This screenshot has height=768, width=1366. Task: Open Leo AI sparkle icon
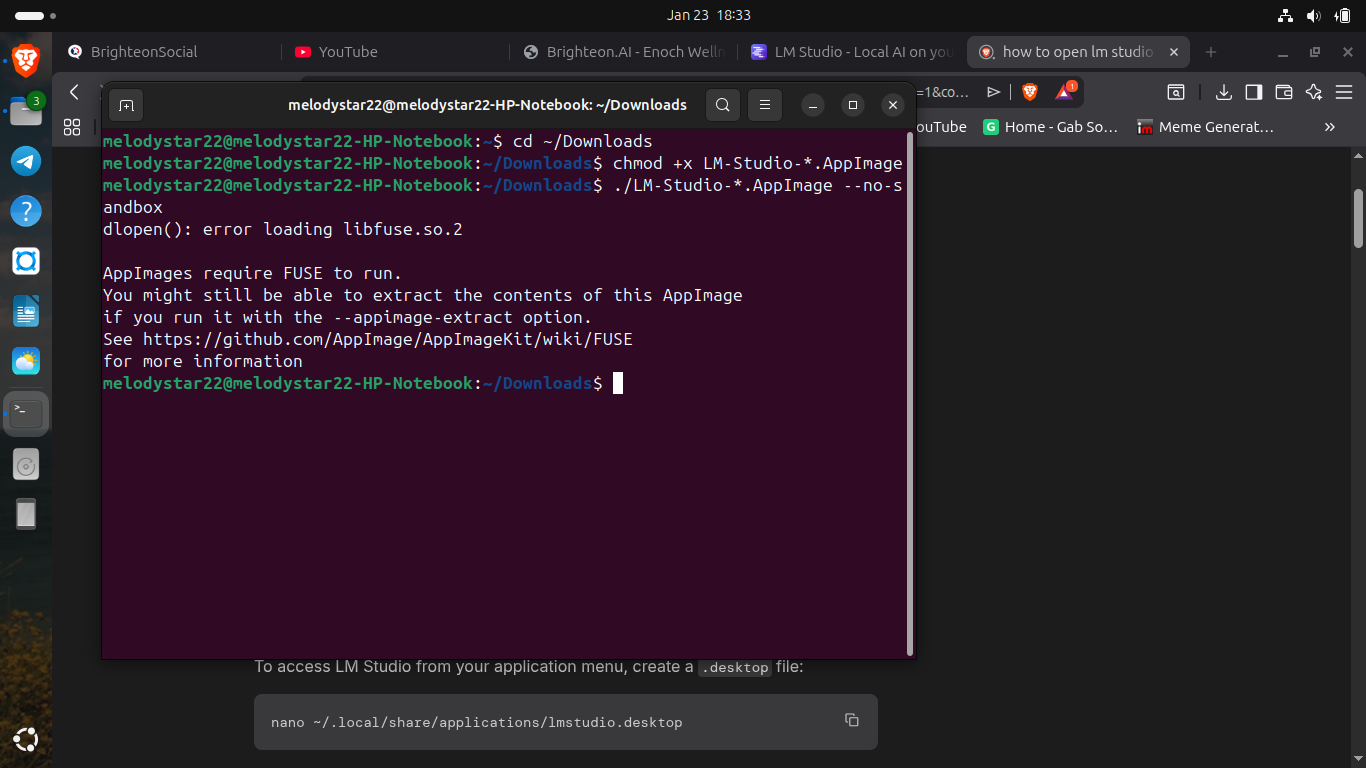coord(1314,92)
